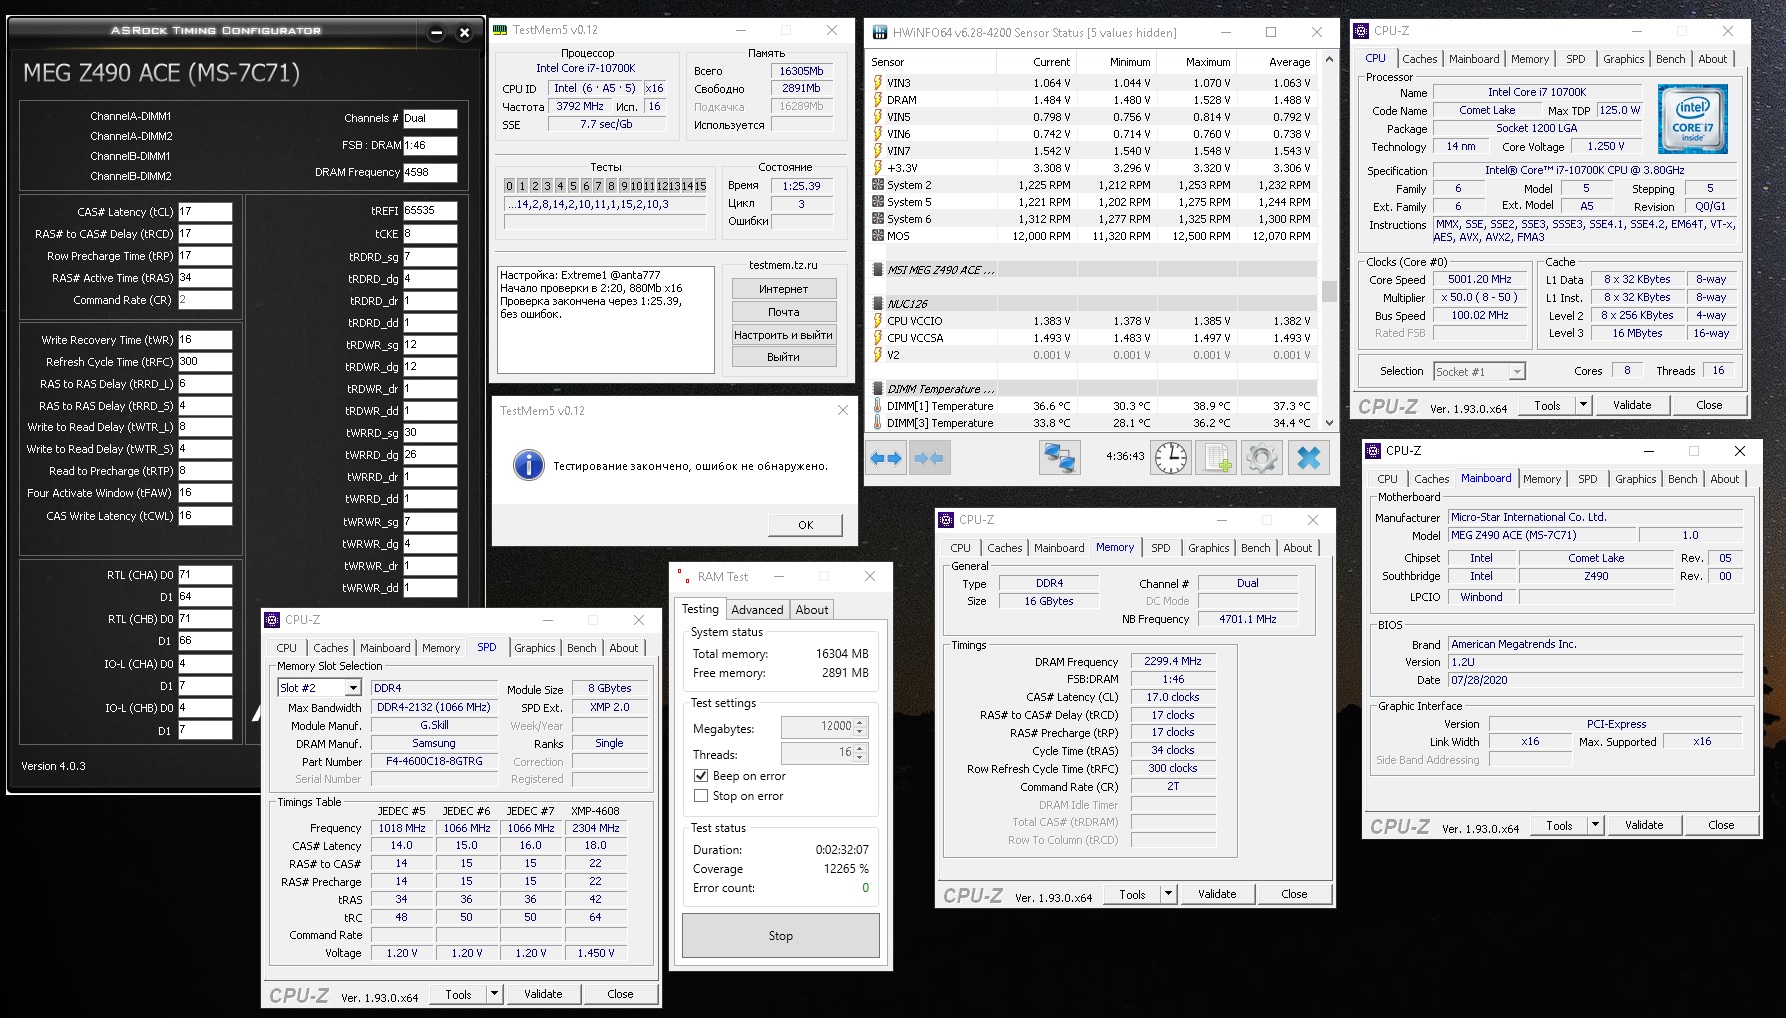Image resolution: width=1786 pixels, height=1018 pixels.
Task: Click the Threads spinner arrows in RAM Test
Action: [861, 753]
